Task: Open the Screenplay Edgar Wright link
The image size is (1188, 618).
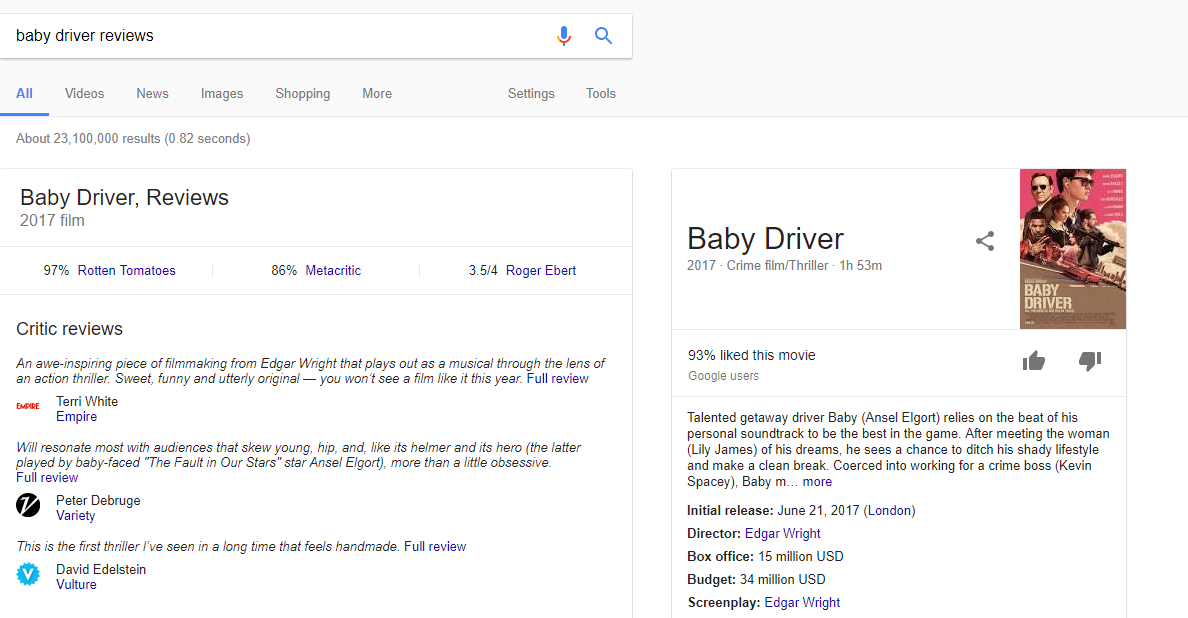Action: (x=802, y=603)
